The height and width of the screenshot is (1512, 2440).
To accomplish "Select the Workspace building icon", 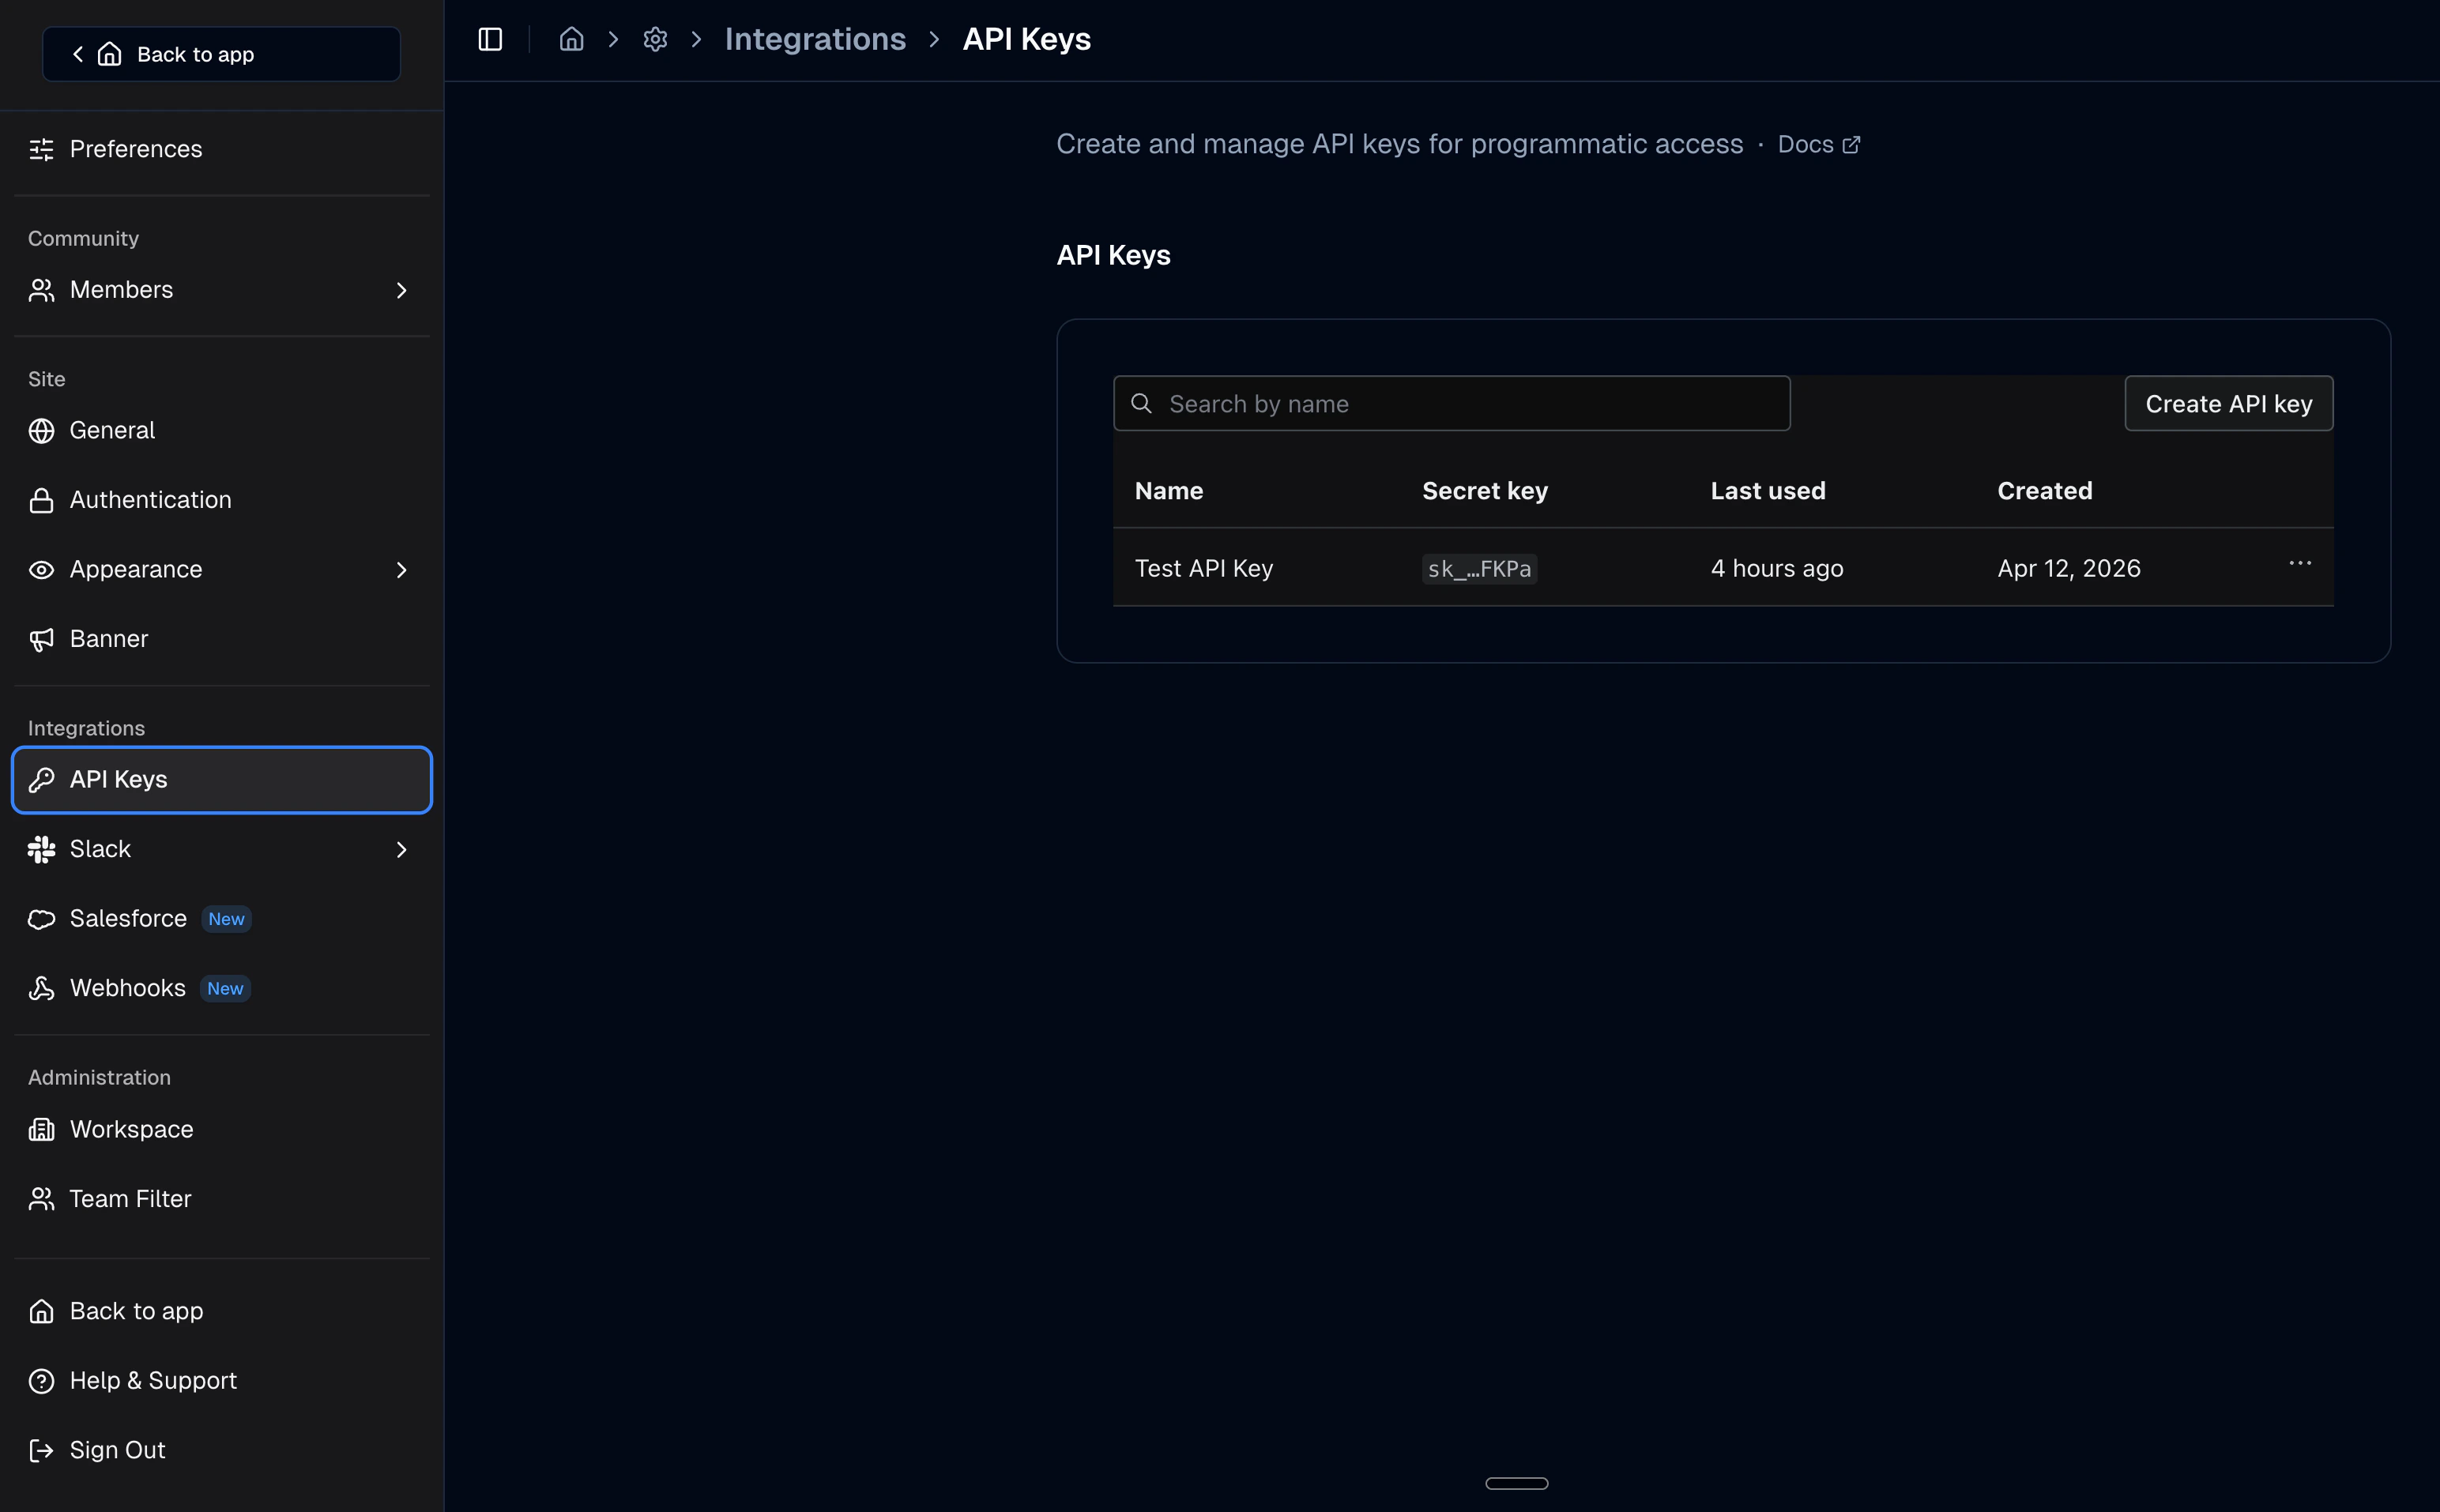I will tap(41, 1129).
